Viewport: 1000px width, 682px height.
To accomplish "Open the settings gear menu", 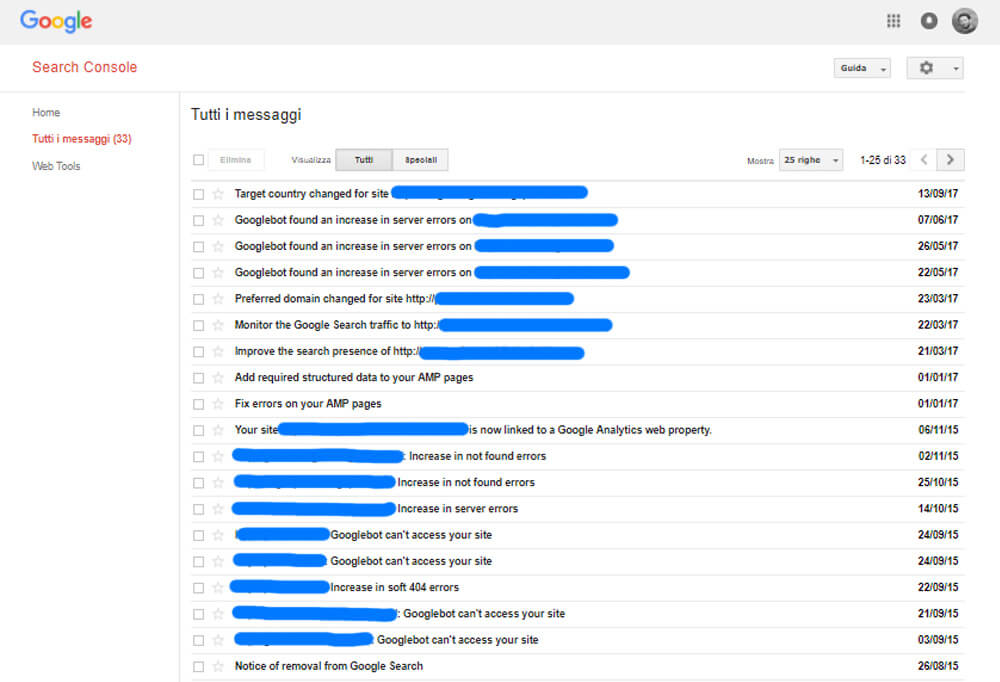I will coord(926,68).
